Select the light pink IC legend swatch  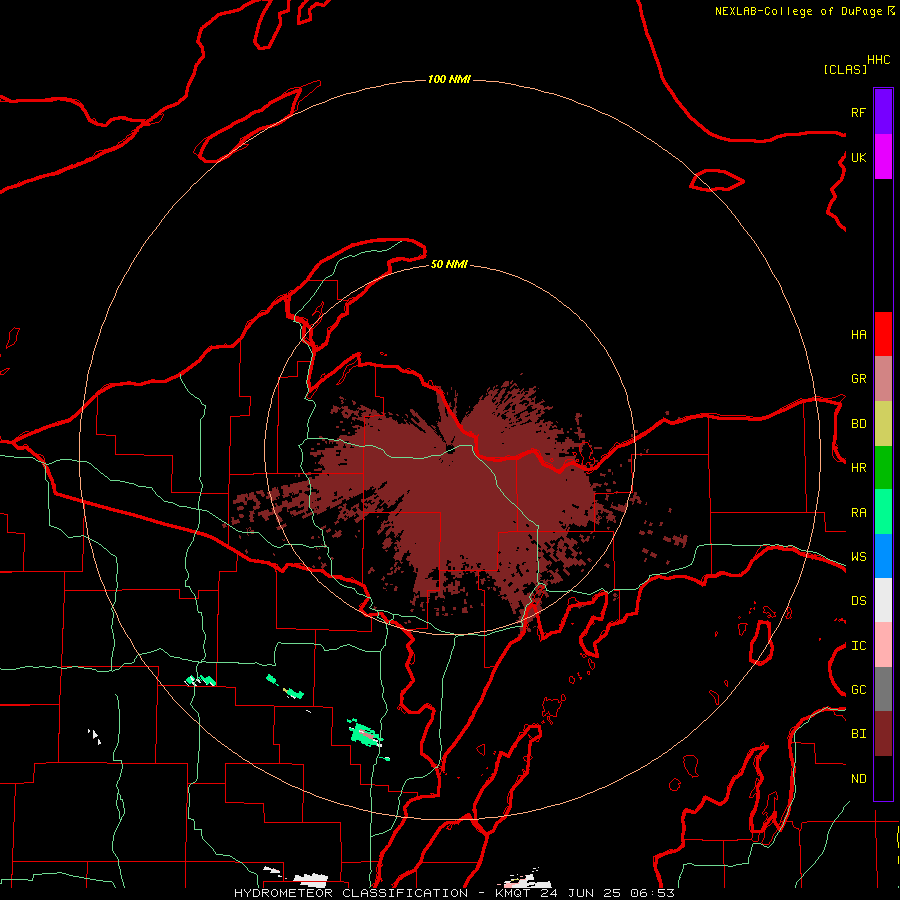[883, 645]
